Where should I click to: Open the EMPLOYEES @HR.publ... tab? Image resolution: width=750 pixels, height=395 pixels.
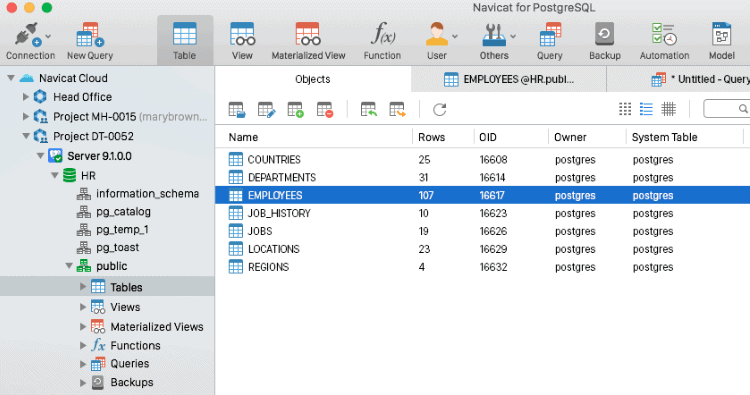coord(509,79)
